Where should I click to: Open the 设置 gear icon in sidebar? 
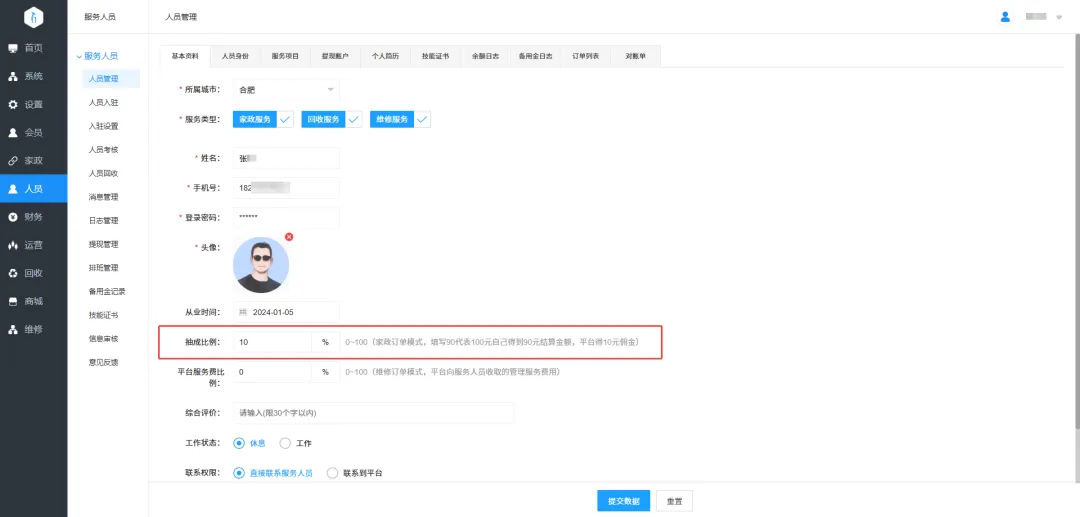coord(13,104)
